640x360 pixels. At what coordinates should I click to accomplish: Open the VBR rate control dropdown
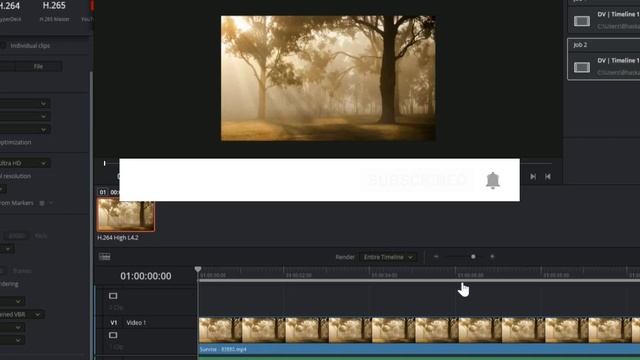(x=22, y=314)
